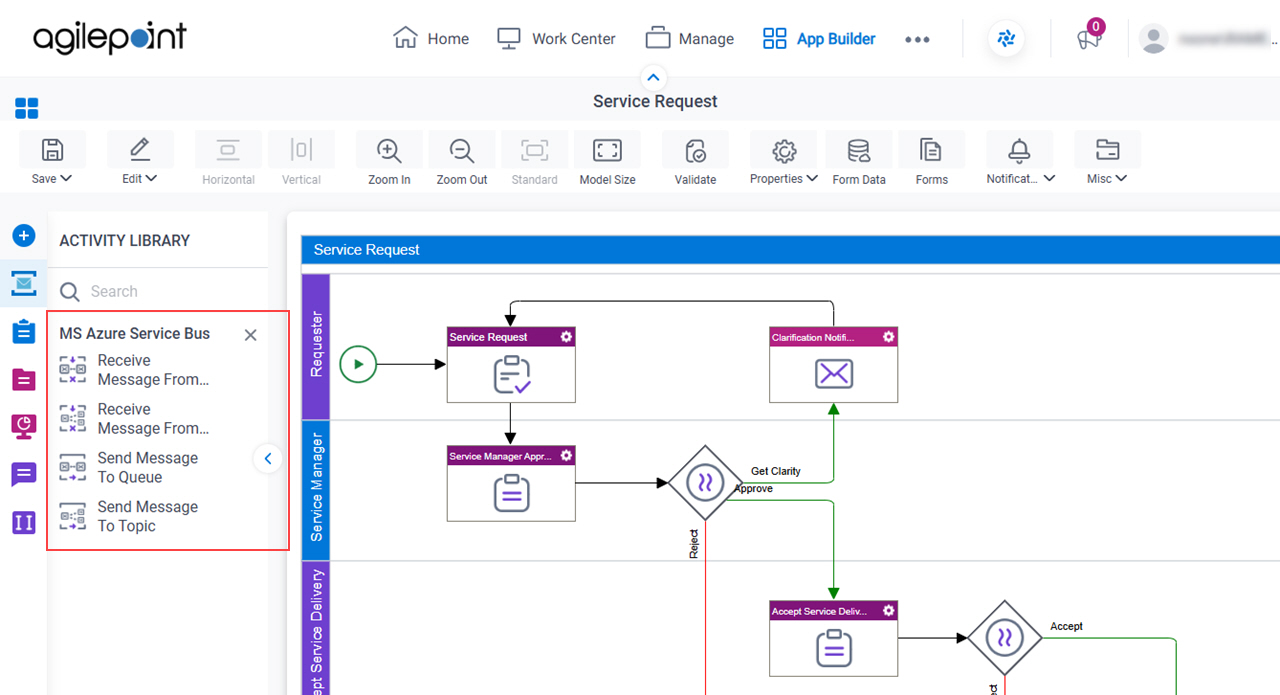Select the Model Size icon
The image size is (1280, 695).
tap(607, 150)
